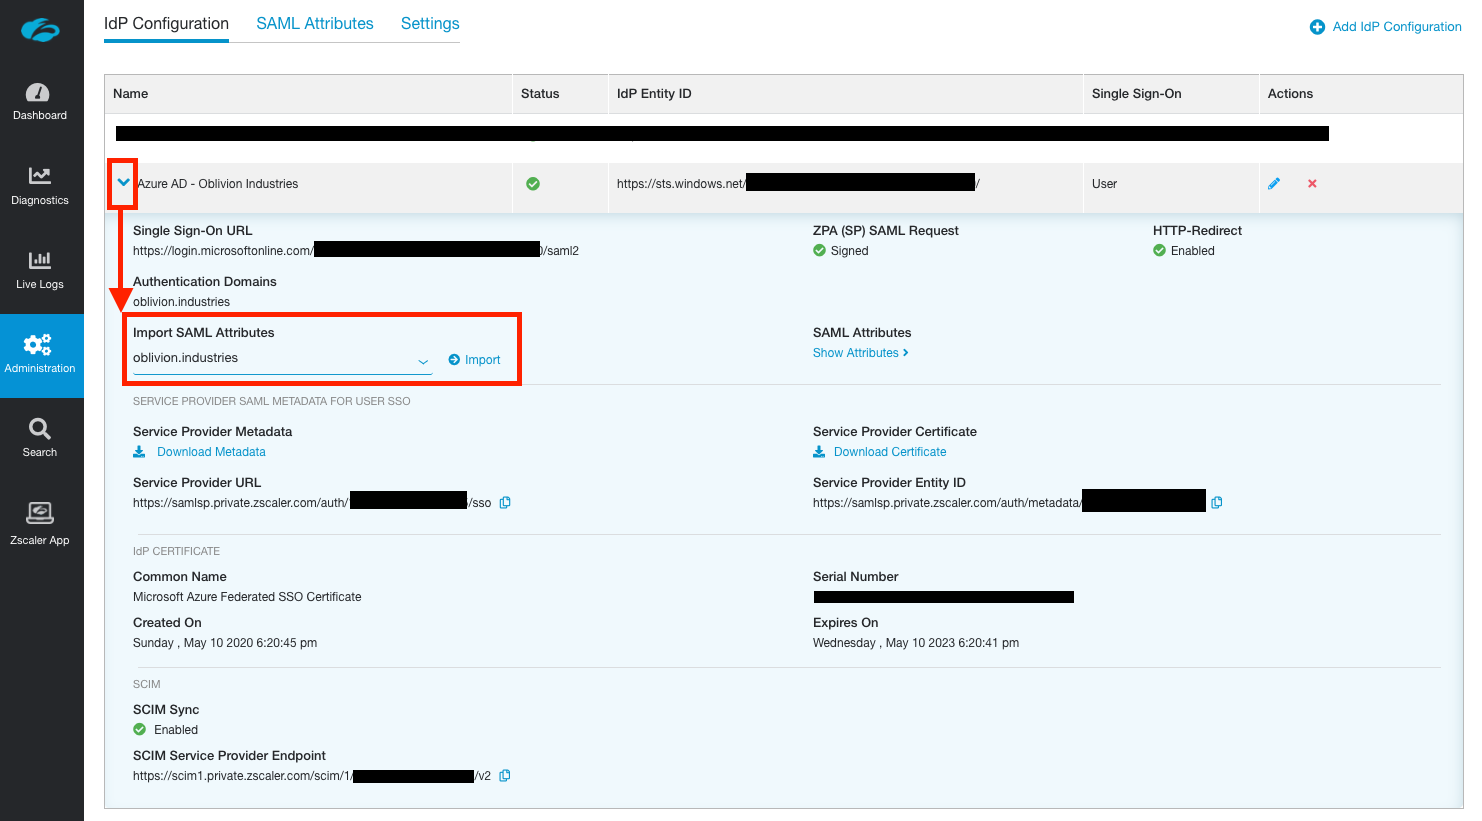Copy the SCIM Service Provider Endpoint
This screenshot has height=821, width=1482.
[x=505, y=776]
